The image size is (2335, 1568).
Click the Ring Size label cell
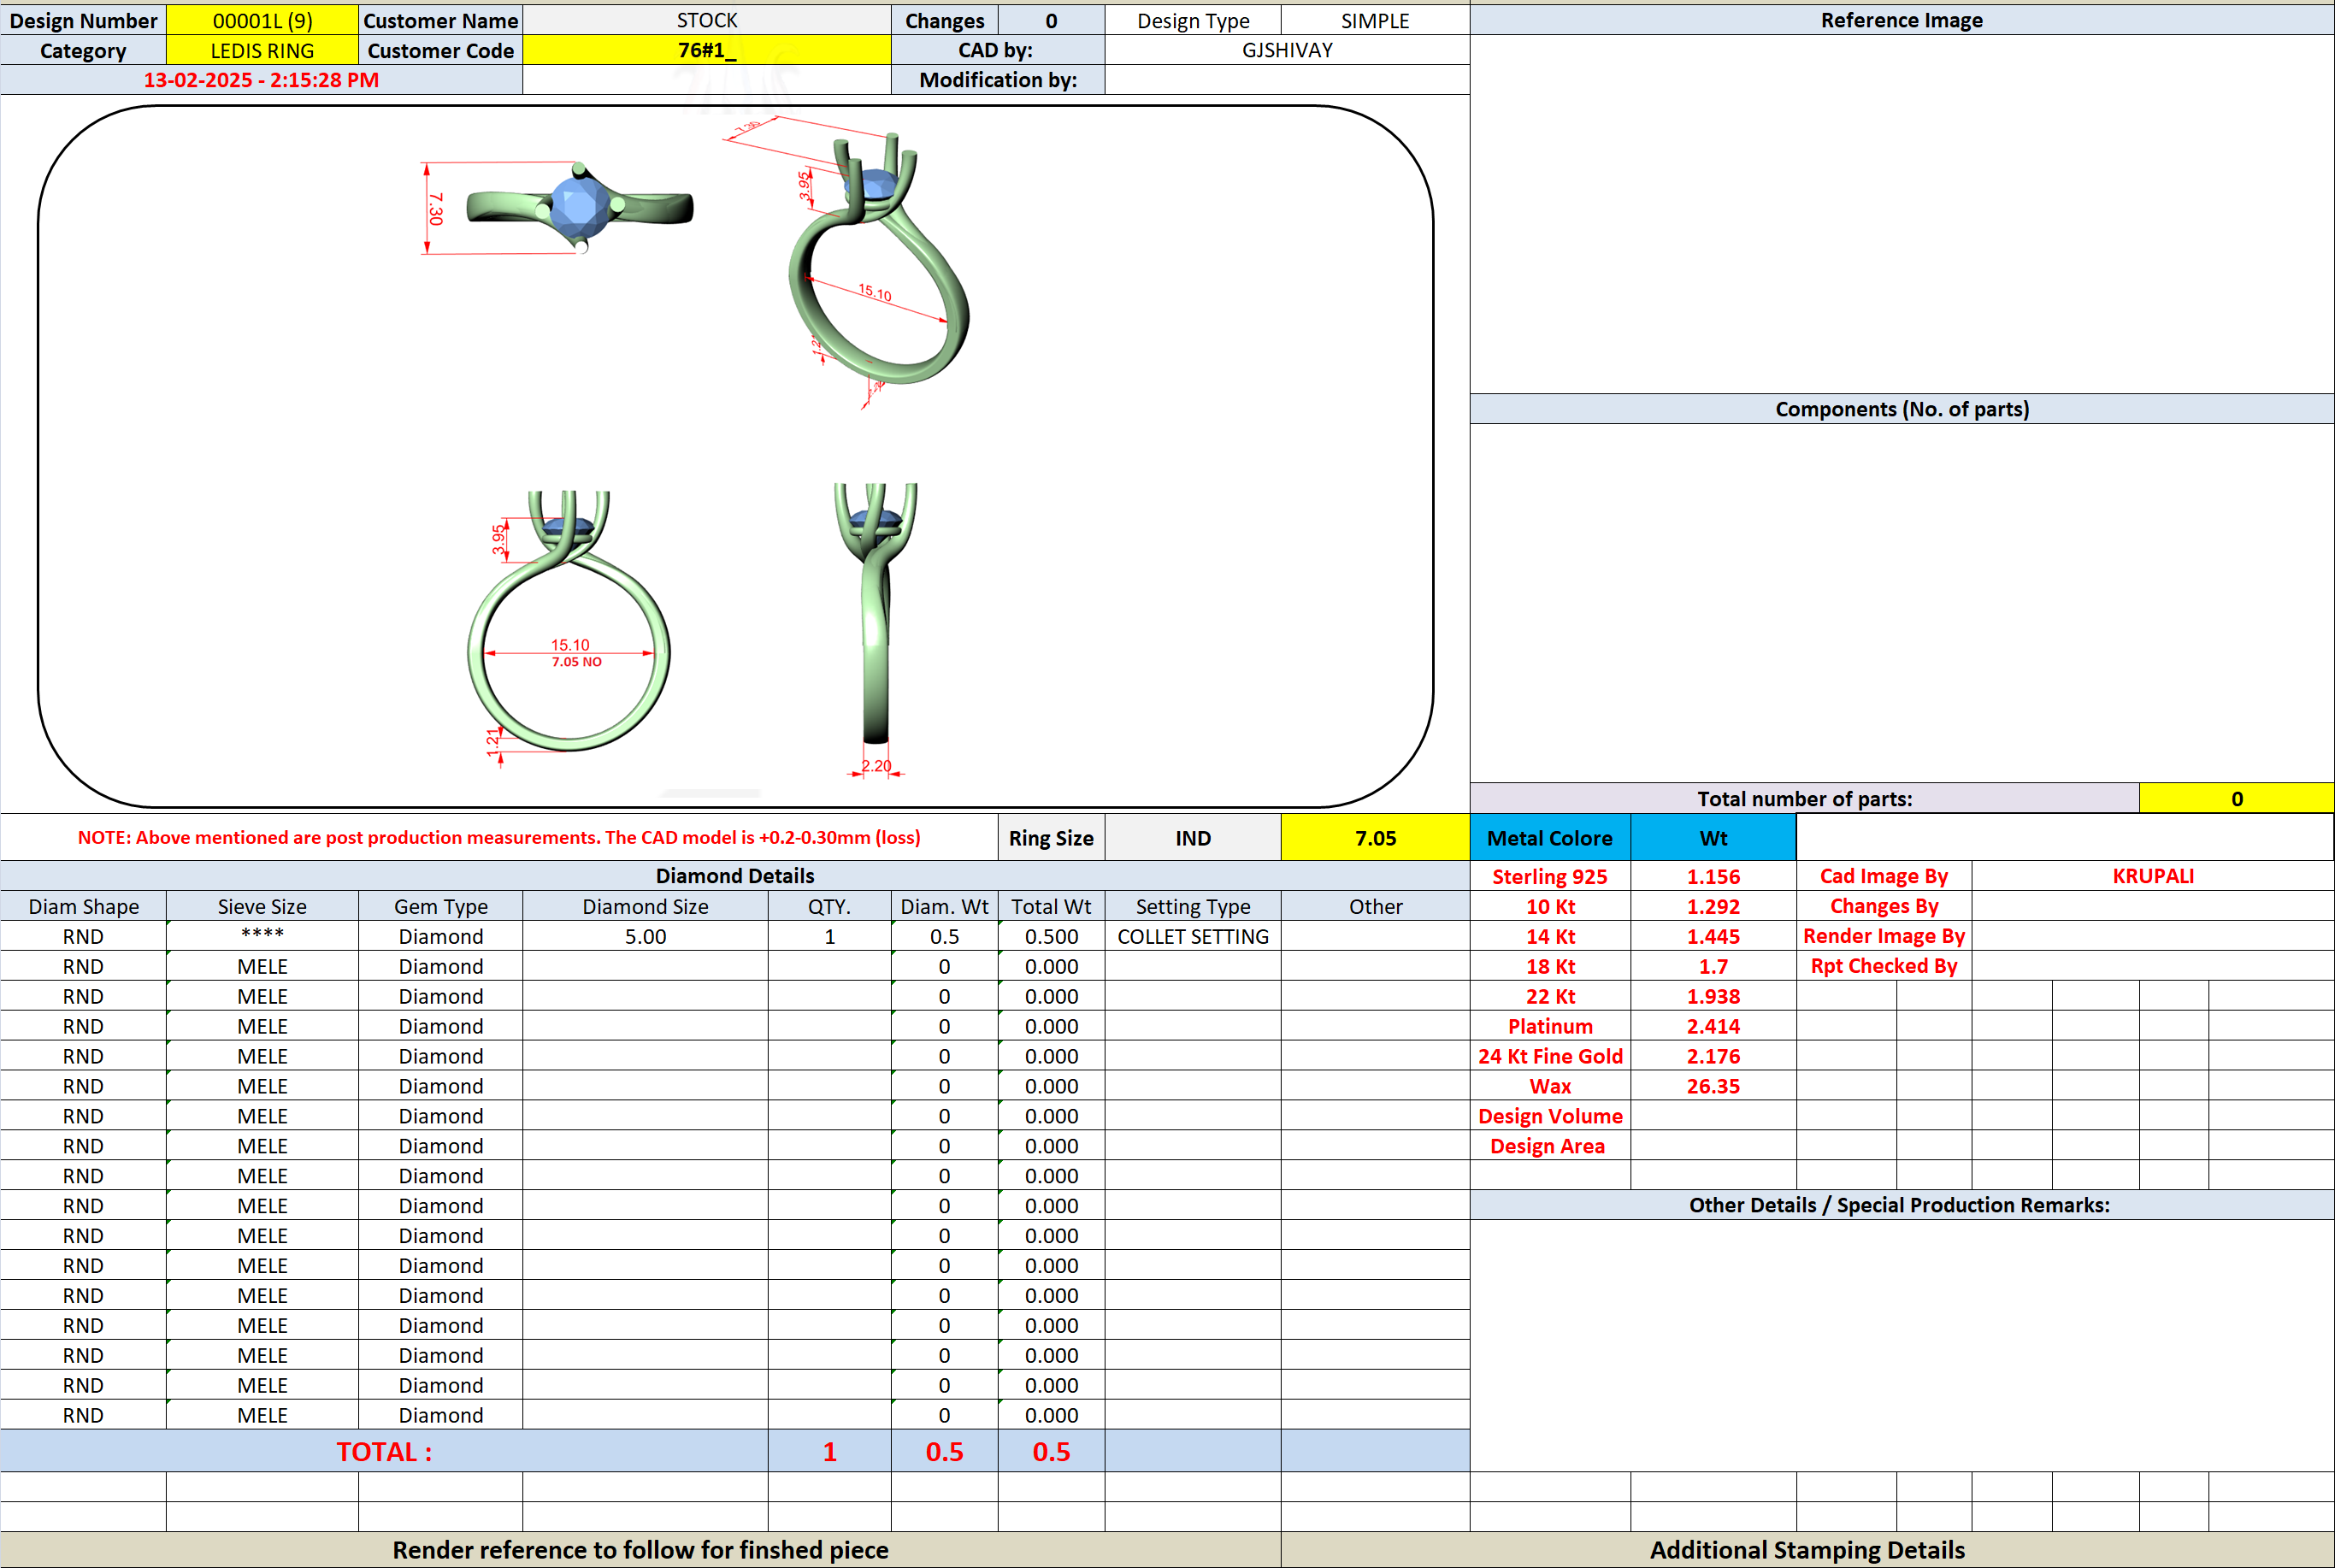[x=1051, y=838]
